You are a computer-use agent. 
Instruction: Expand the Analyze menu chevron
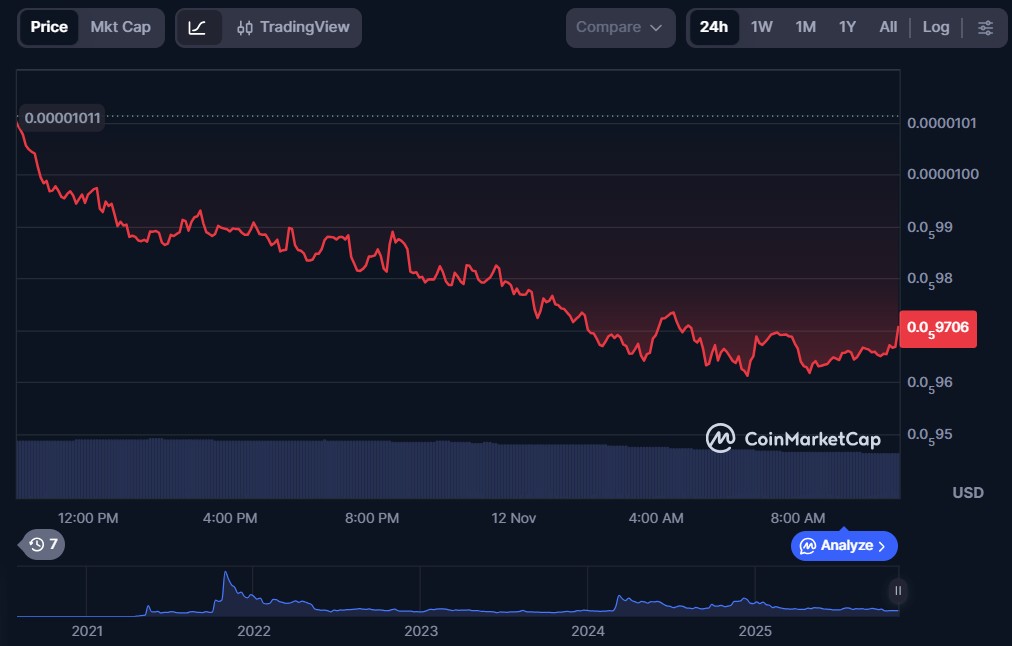pos(882,546)
